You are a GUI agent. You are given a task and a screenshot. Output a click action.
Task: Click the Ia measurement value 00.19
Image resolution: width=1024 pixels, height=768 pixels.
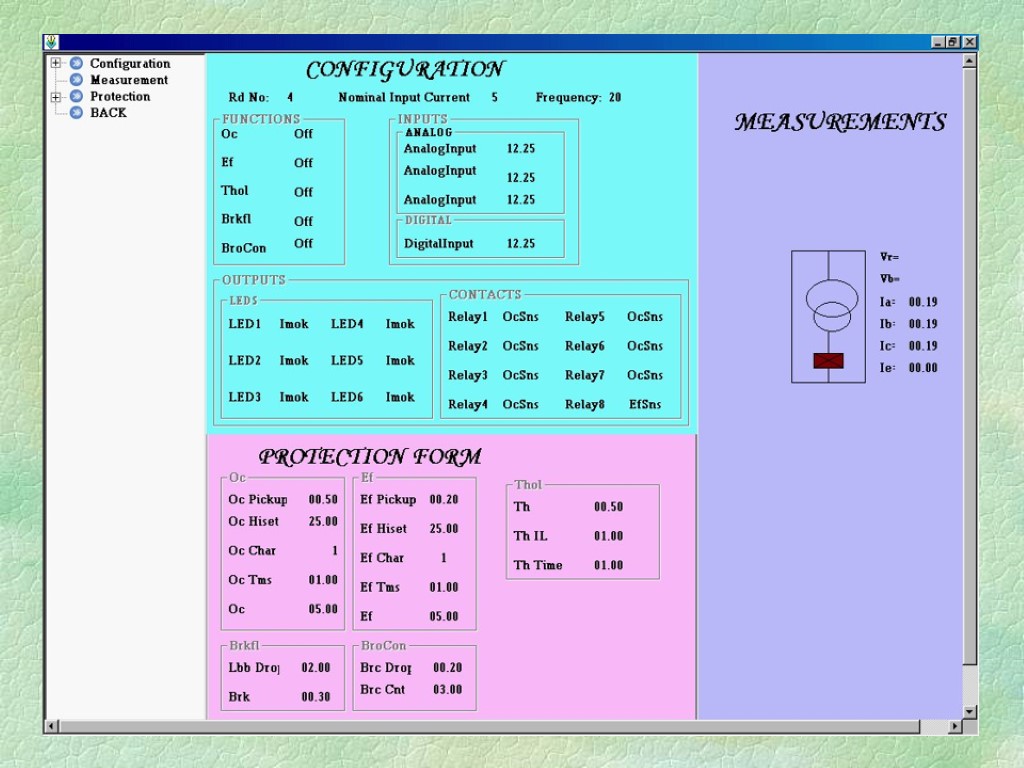[x=923, y=302]
